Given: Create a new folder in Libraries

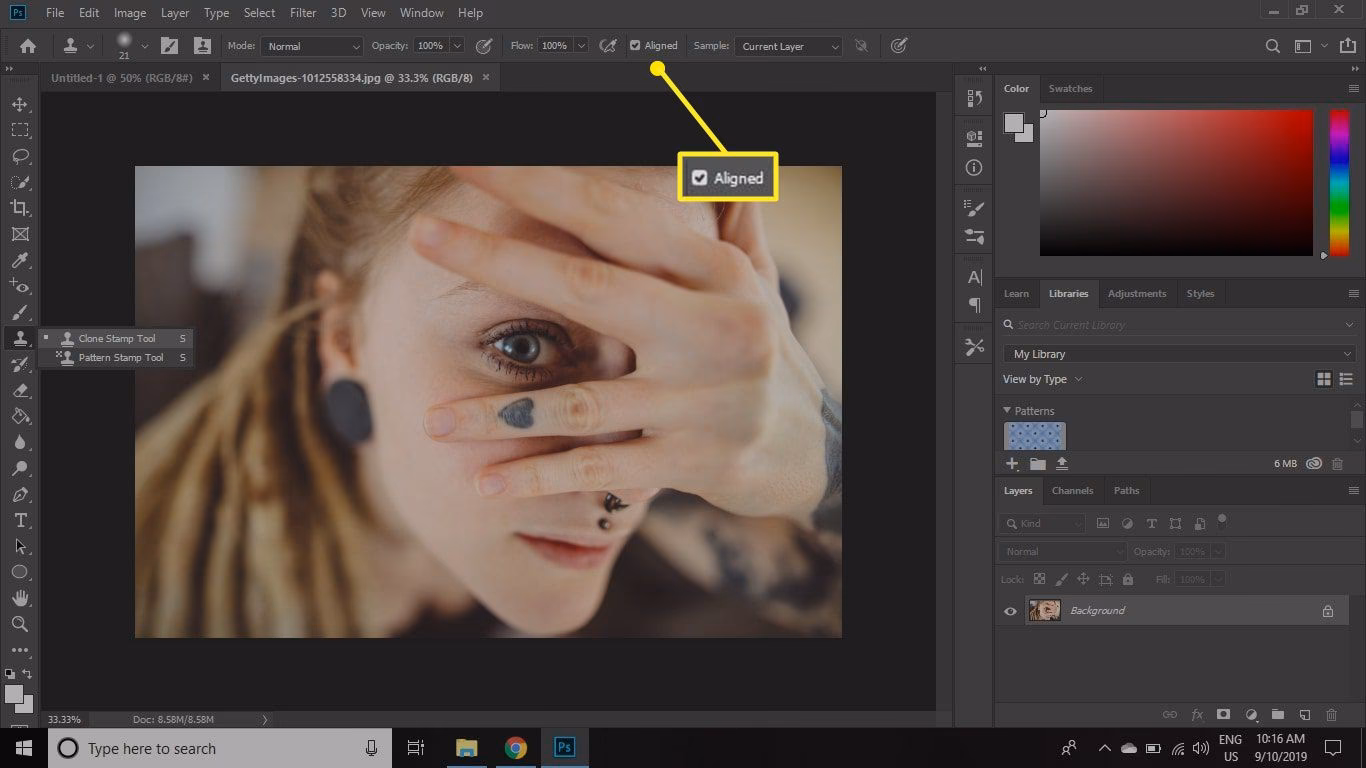Looking at the screenshot, I should tap(1037, 463).
